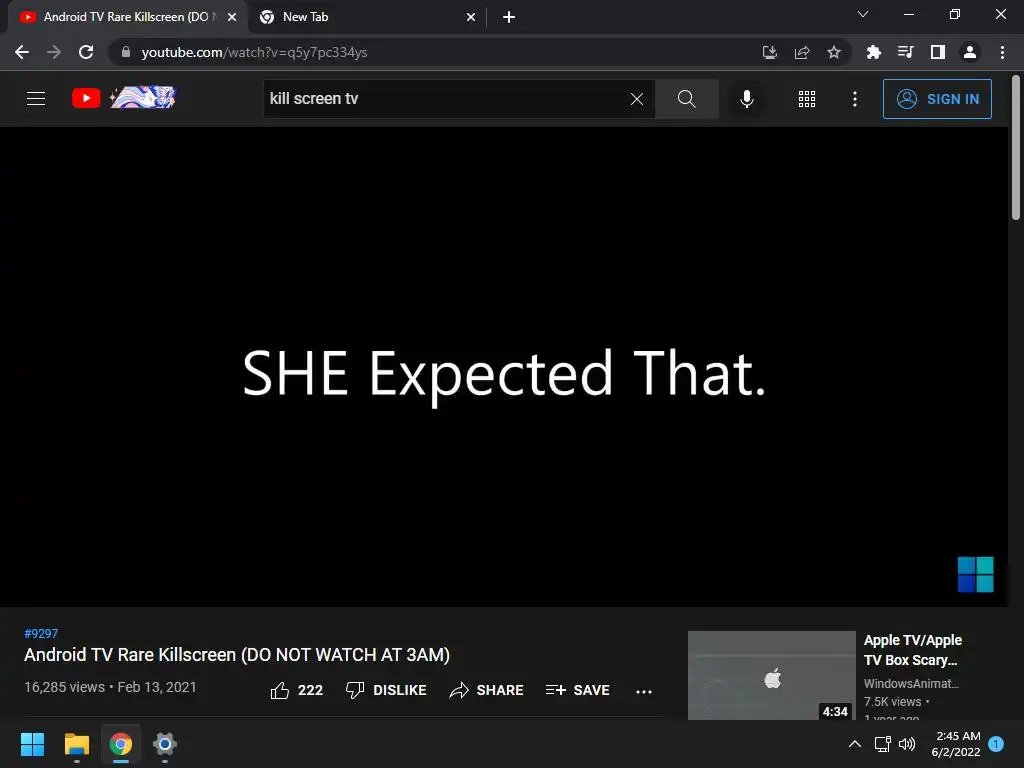Clear the search box text
This screenshot has width=1024, height=768.
point(637,99)
